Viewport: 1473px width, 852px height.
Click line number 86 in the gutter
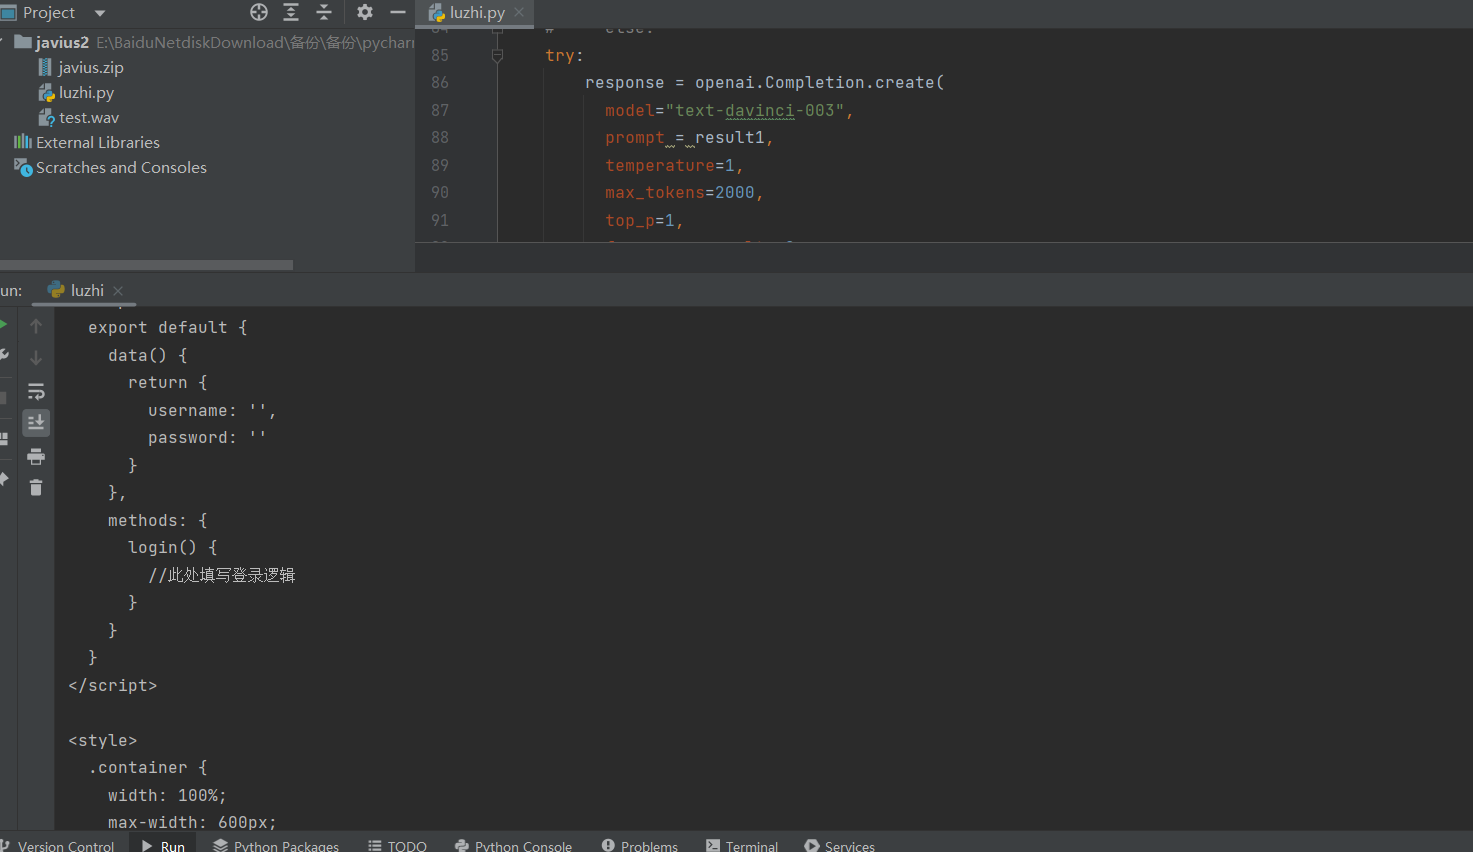440,83
